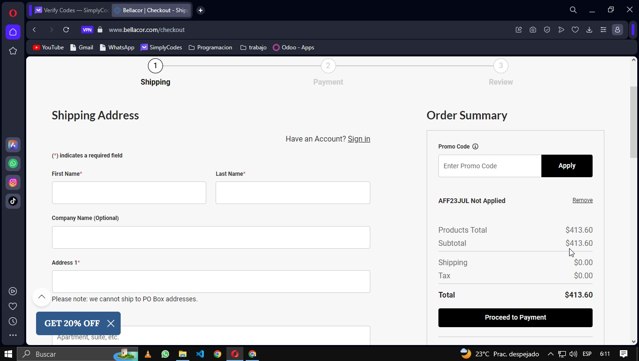The image size is (639, 361).
Task: Search tabs magnifier icon
Action: [x=573, y=10]
